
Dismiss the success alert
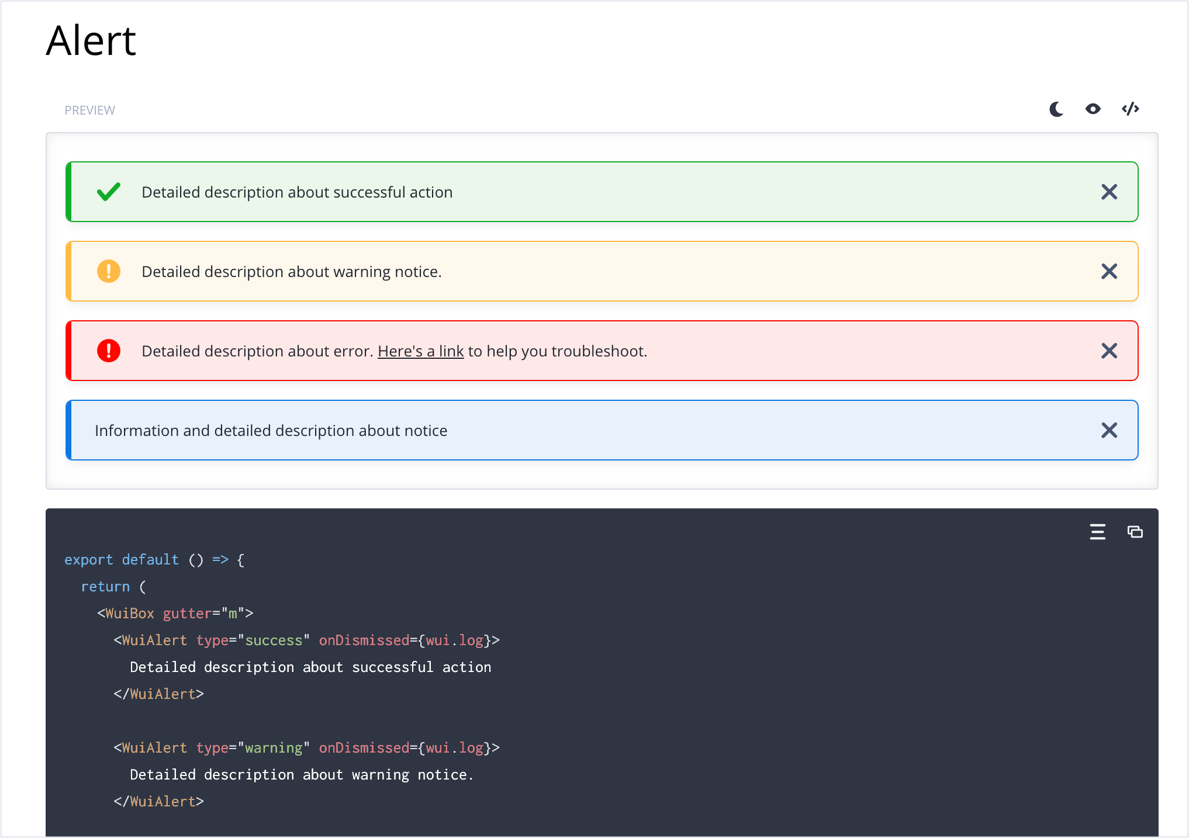pyautogui.click(x=1109, y=191)
